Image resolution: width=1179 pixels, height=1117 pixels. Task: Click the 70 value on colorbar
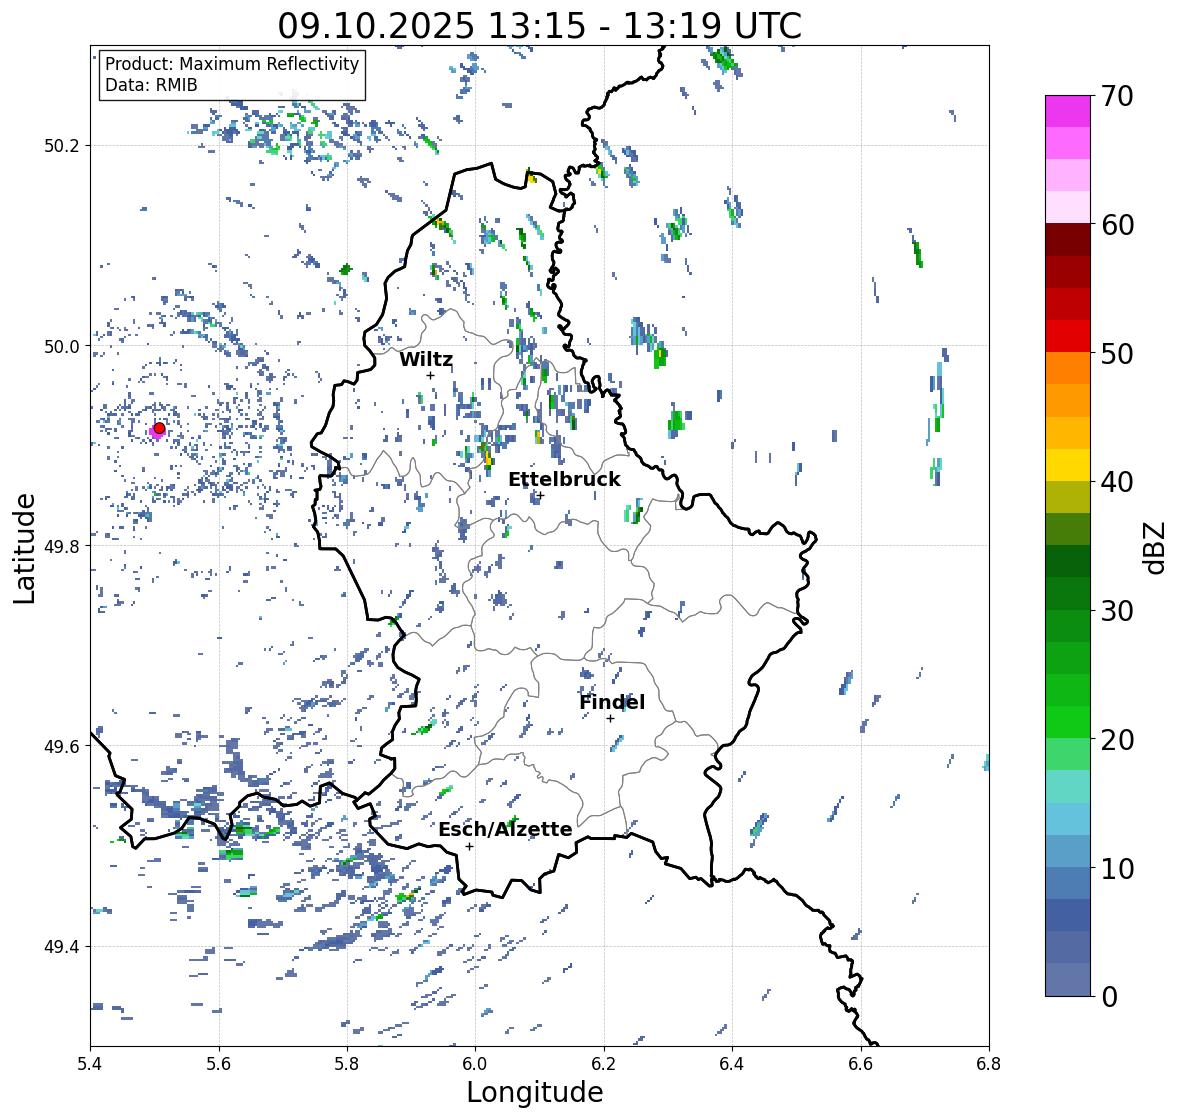tap(1117, 96)
